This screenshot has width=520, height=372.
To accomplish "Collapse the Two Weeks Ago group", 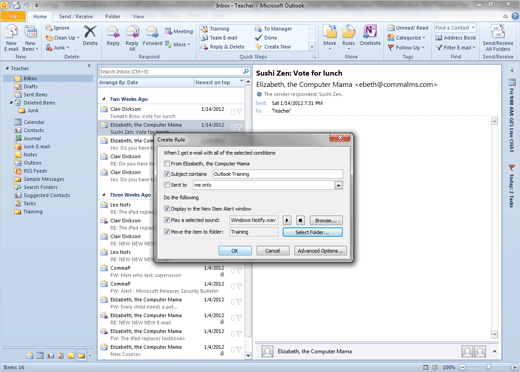I will 104,99.
